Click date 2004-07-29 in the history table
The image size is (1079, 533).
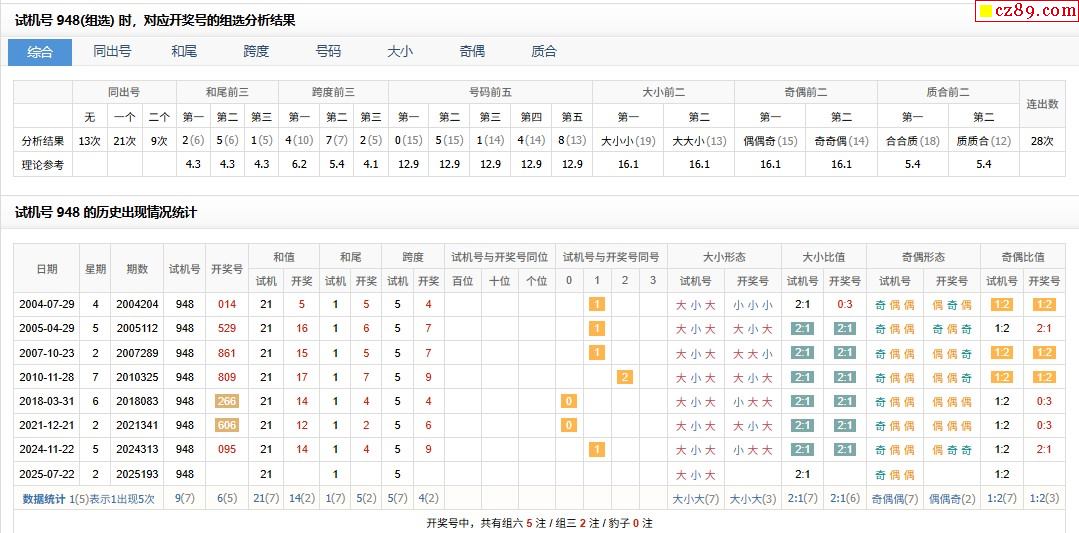click(46, 304)
